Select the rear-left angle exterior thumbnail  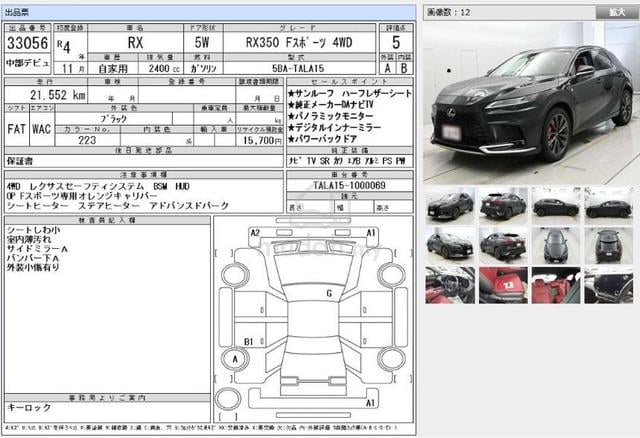[x=503, y=246]
